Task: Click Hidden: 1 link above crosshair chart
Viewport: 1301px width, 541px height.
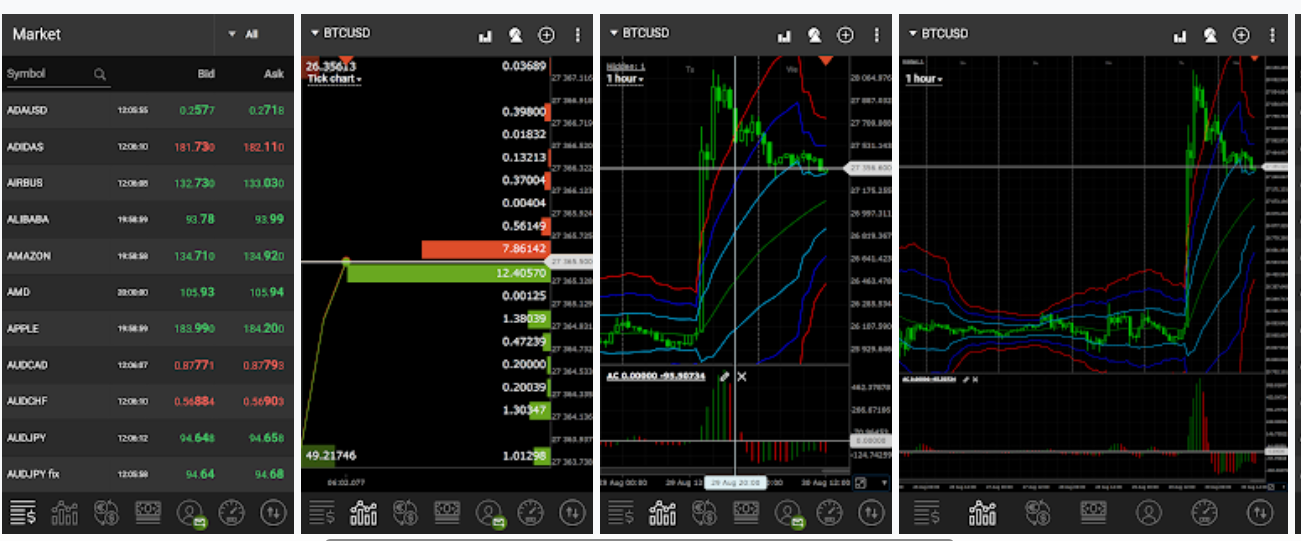Action: click(x=626, y=68)
